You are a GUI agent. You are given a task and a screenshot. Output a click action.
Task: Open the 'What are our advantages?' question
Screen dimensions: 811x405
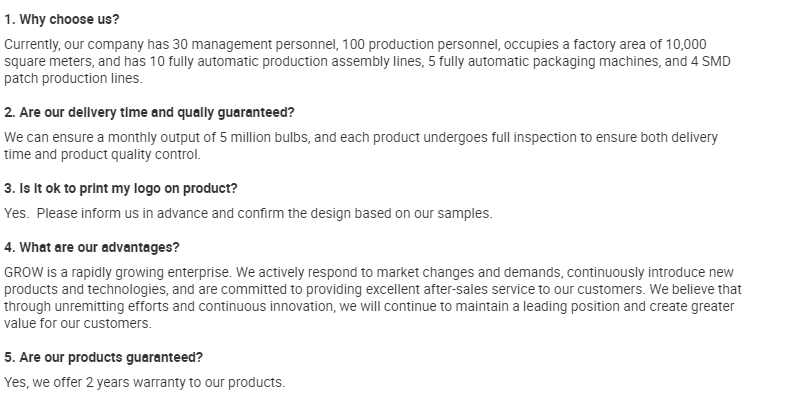tap(92, 247)
